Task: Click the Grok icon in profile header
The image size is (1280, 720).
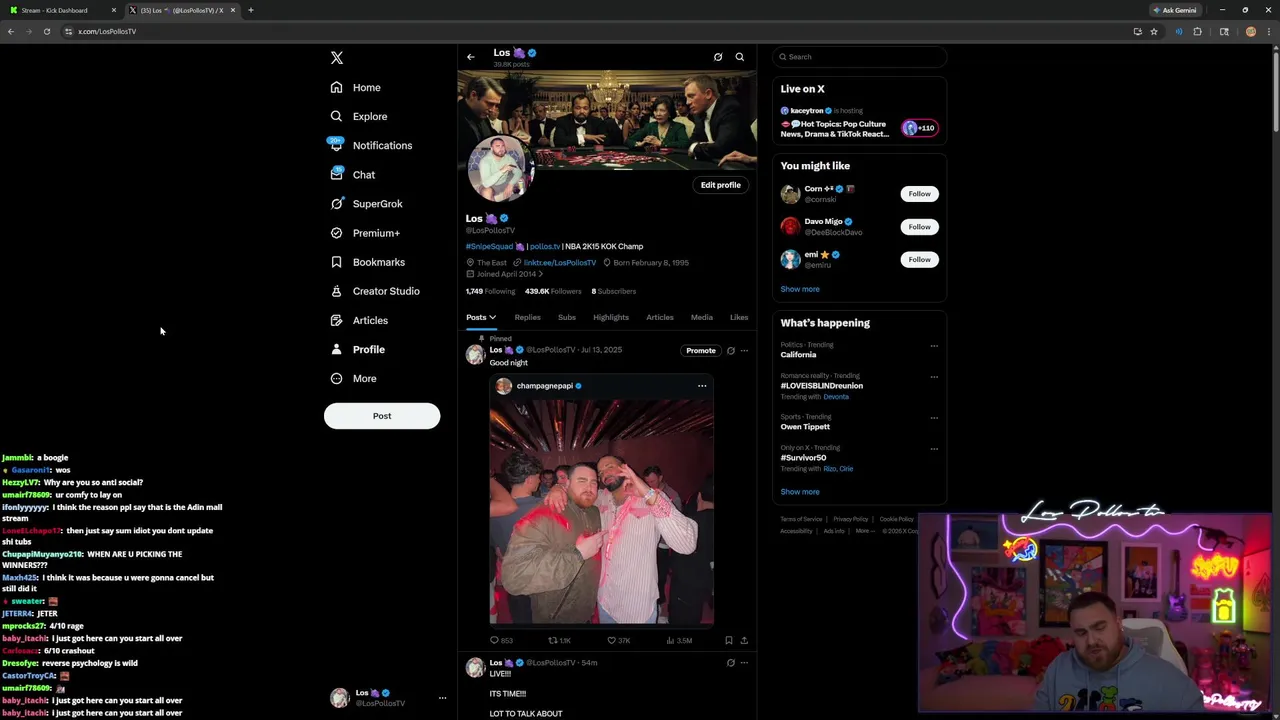Action: 718,57
